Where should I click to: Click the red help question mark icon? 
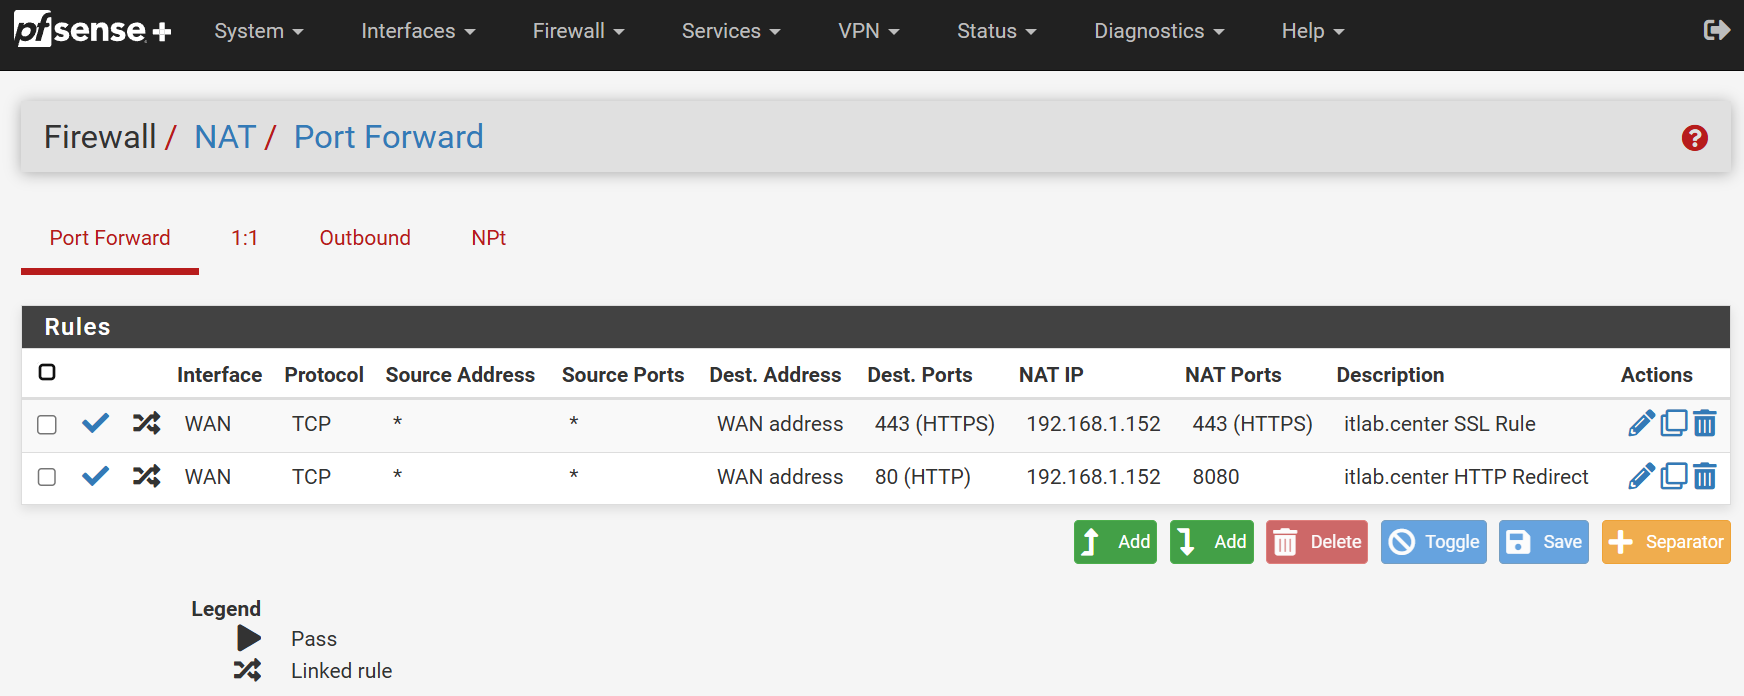pos(1694,138)
